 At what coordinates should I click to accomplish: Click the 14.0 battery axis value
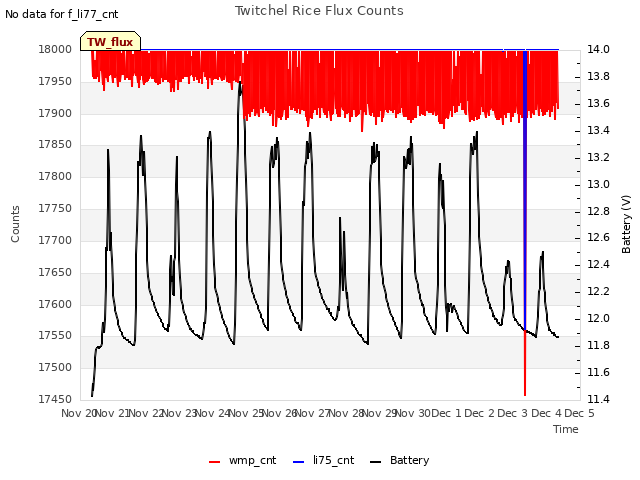coord(598,49)
